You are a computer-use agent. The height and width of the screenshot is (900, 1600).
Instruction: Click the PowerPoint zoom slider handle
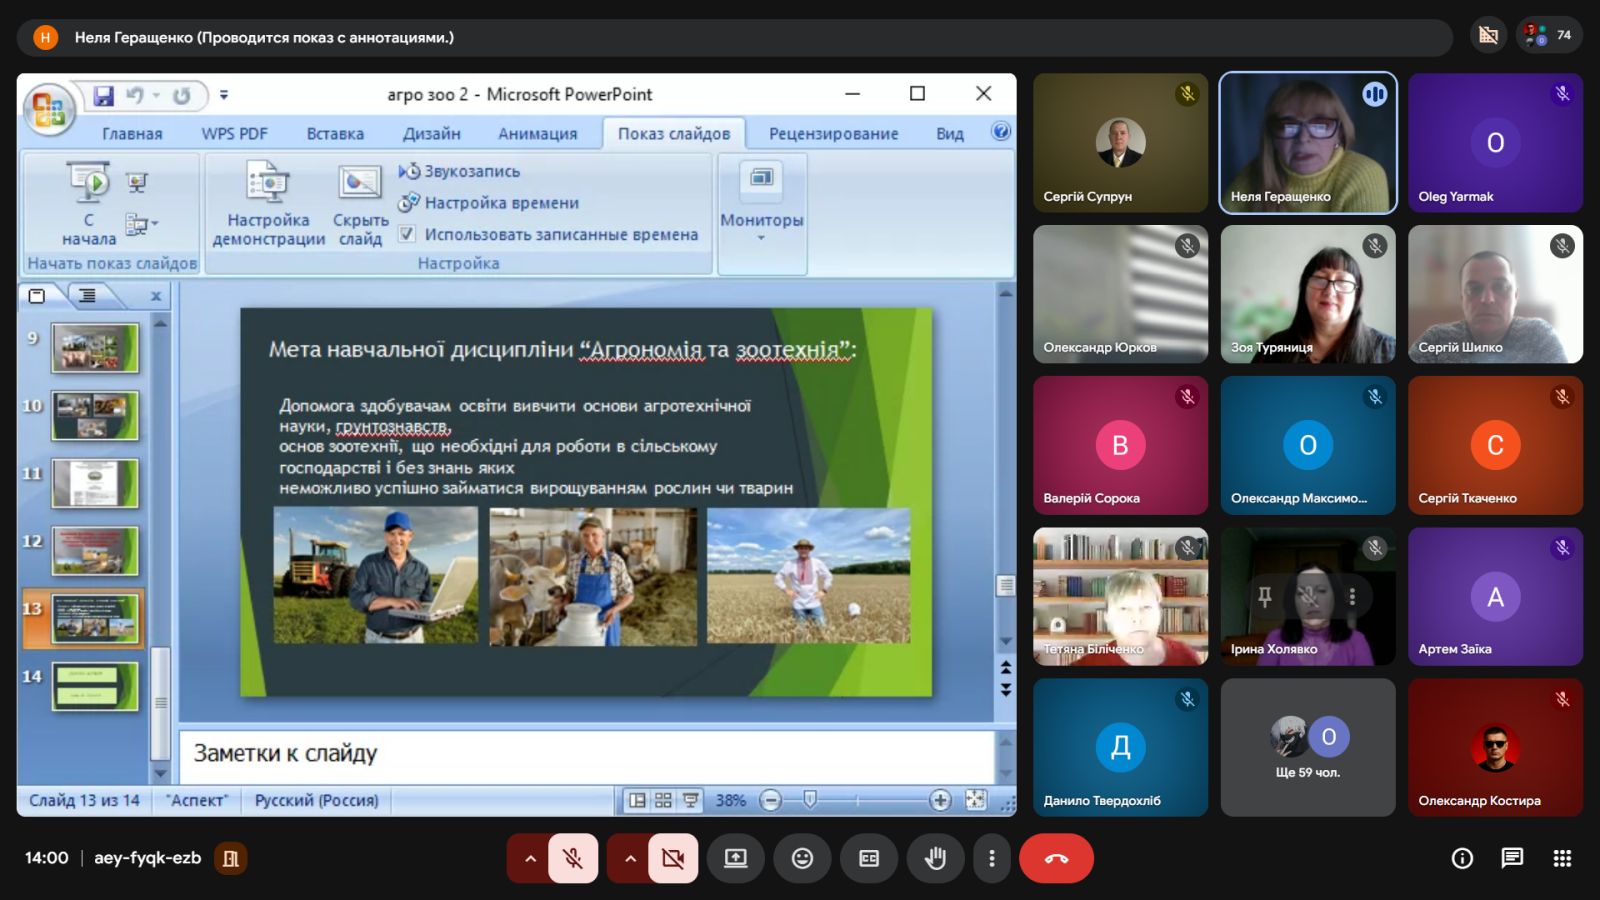point(810,799)
